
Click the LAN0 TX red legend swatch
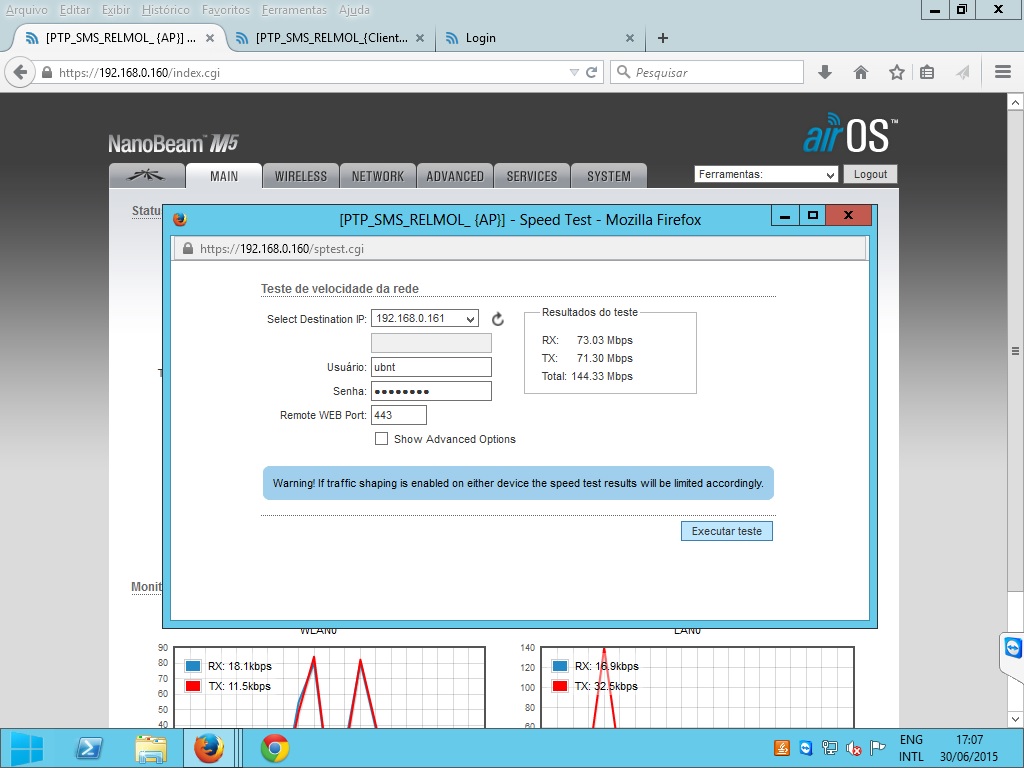click(560, 686)
